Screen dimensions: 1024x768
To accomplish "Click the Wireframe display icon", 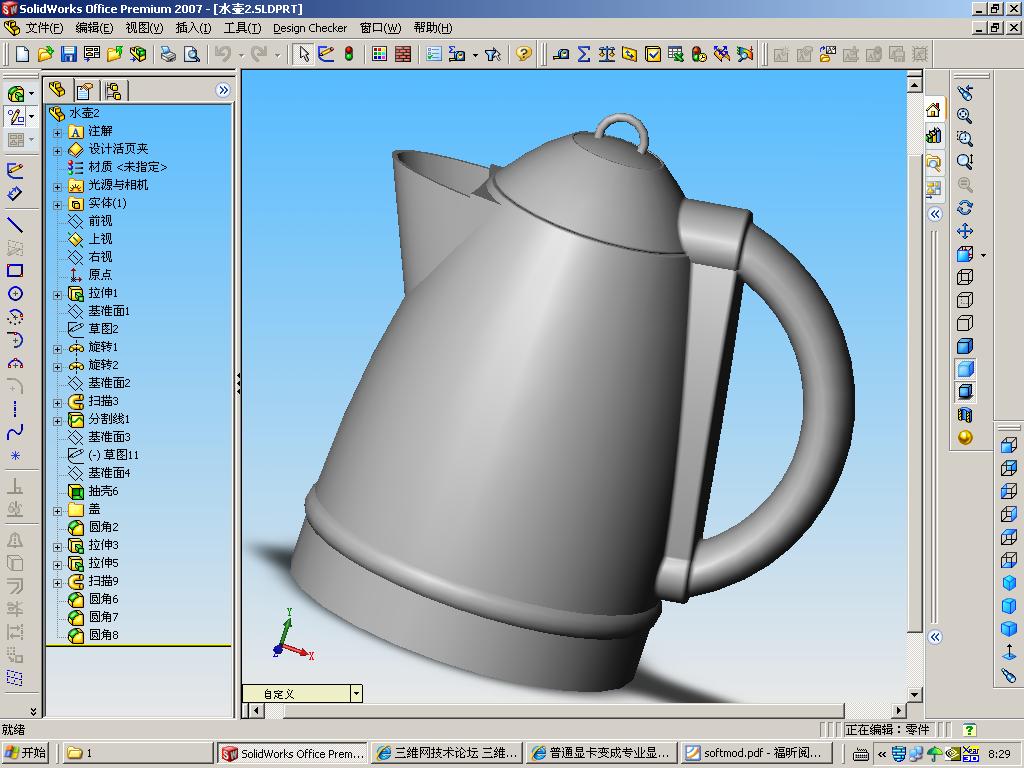I will pyautogui.click(x=965, y=277).
